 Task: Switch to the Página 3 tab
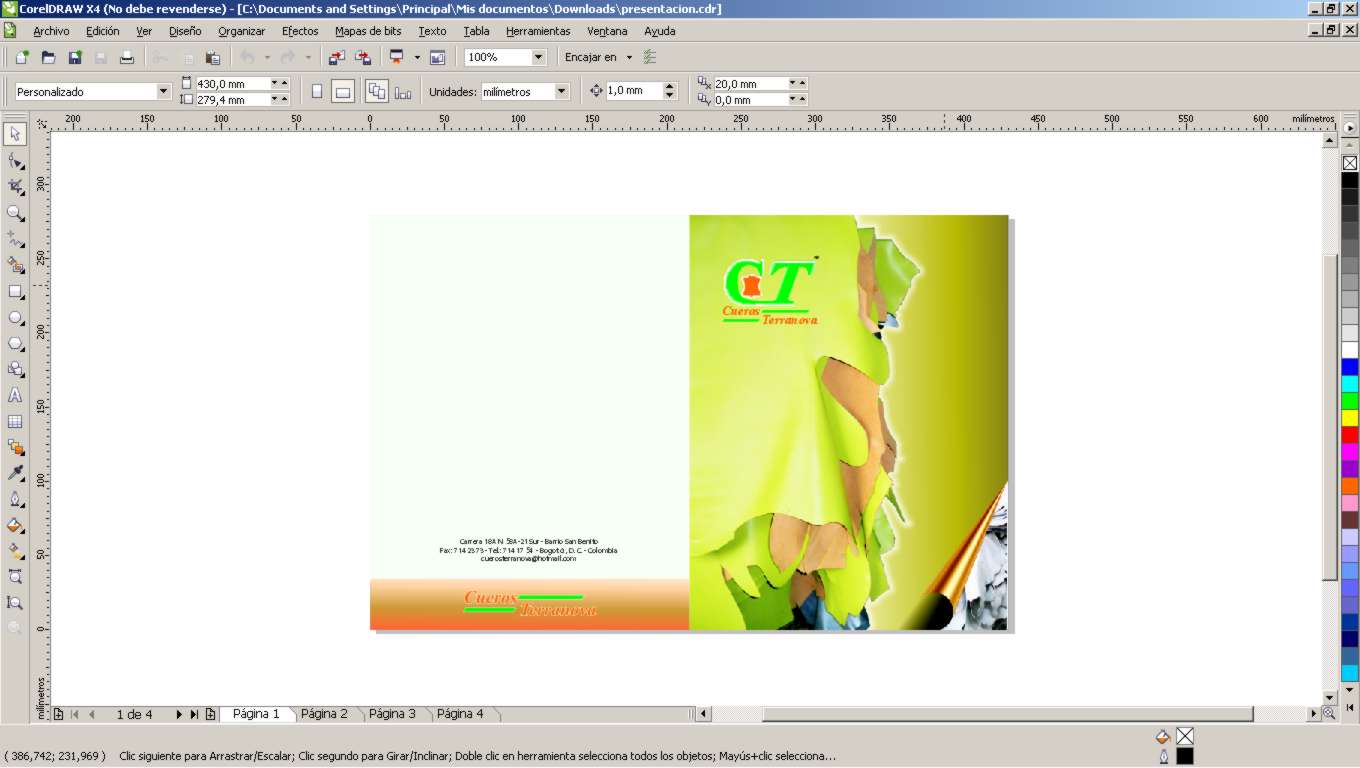click(x=392, y=714)
